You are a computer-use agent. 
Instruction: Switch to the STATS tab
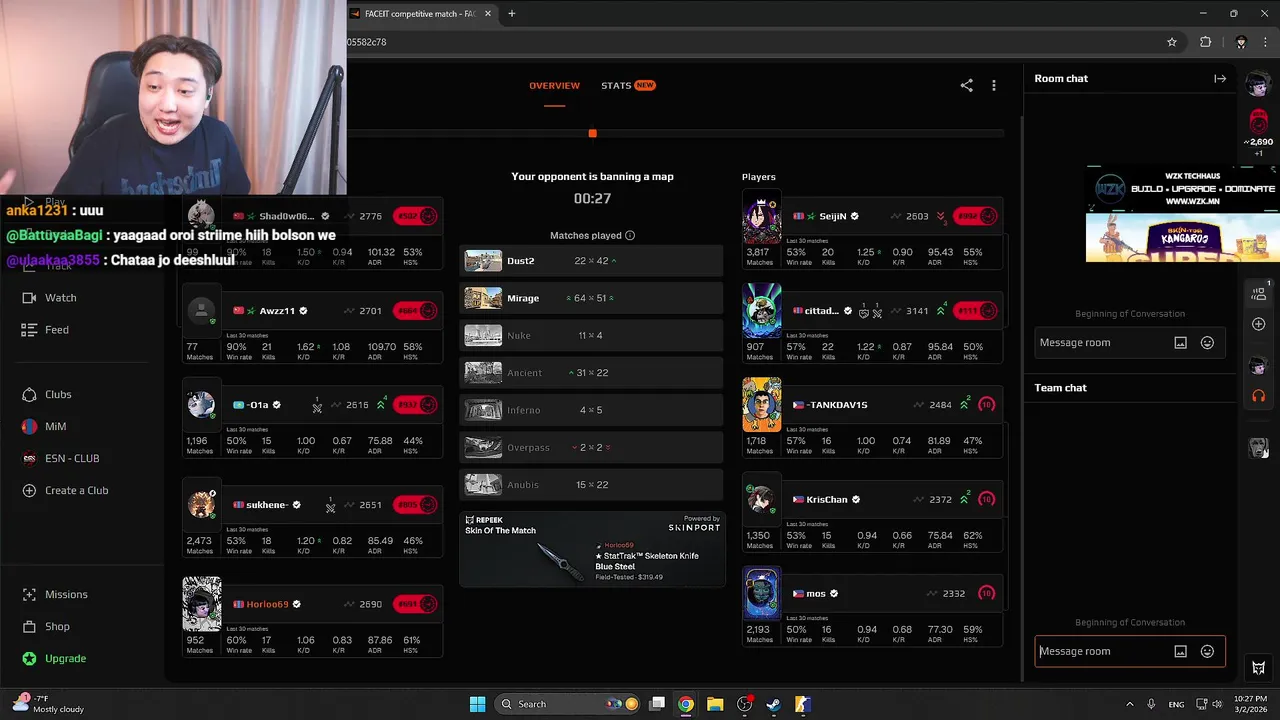(x=627, y=86)
